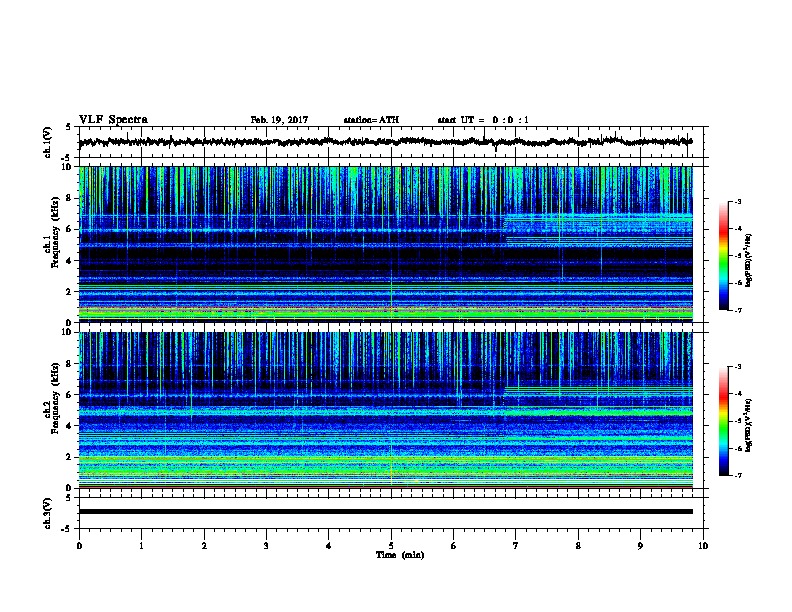Click time axis tick label "5"
Viewport: 792px width, 612px height.
click(x=391, y=546)
